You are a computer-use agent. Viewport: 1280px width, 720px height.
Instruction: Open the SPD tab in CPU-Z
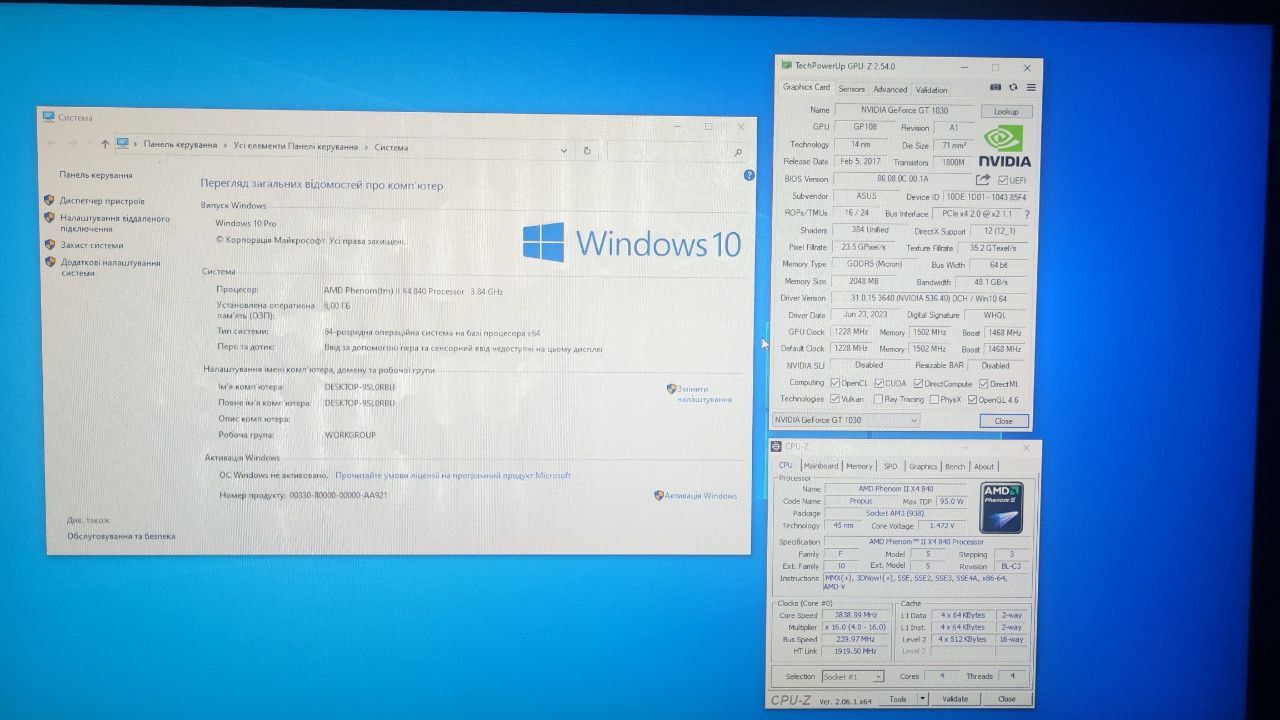[x=890, y=466]
